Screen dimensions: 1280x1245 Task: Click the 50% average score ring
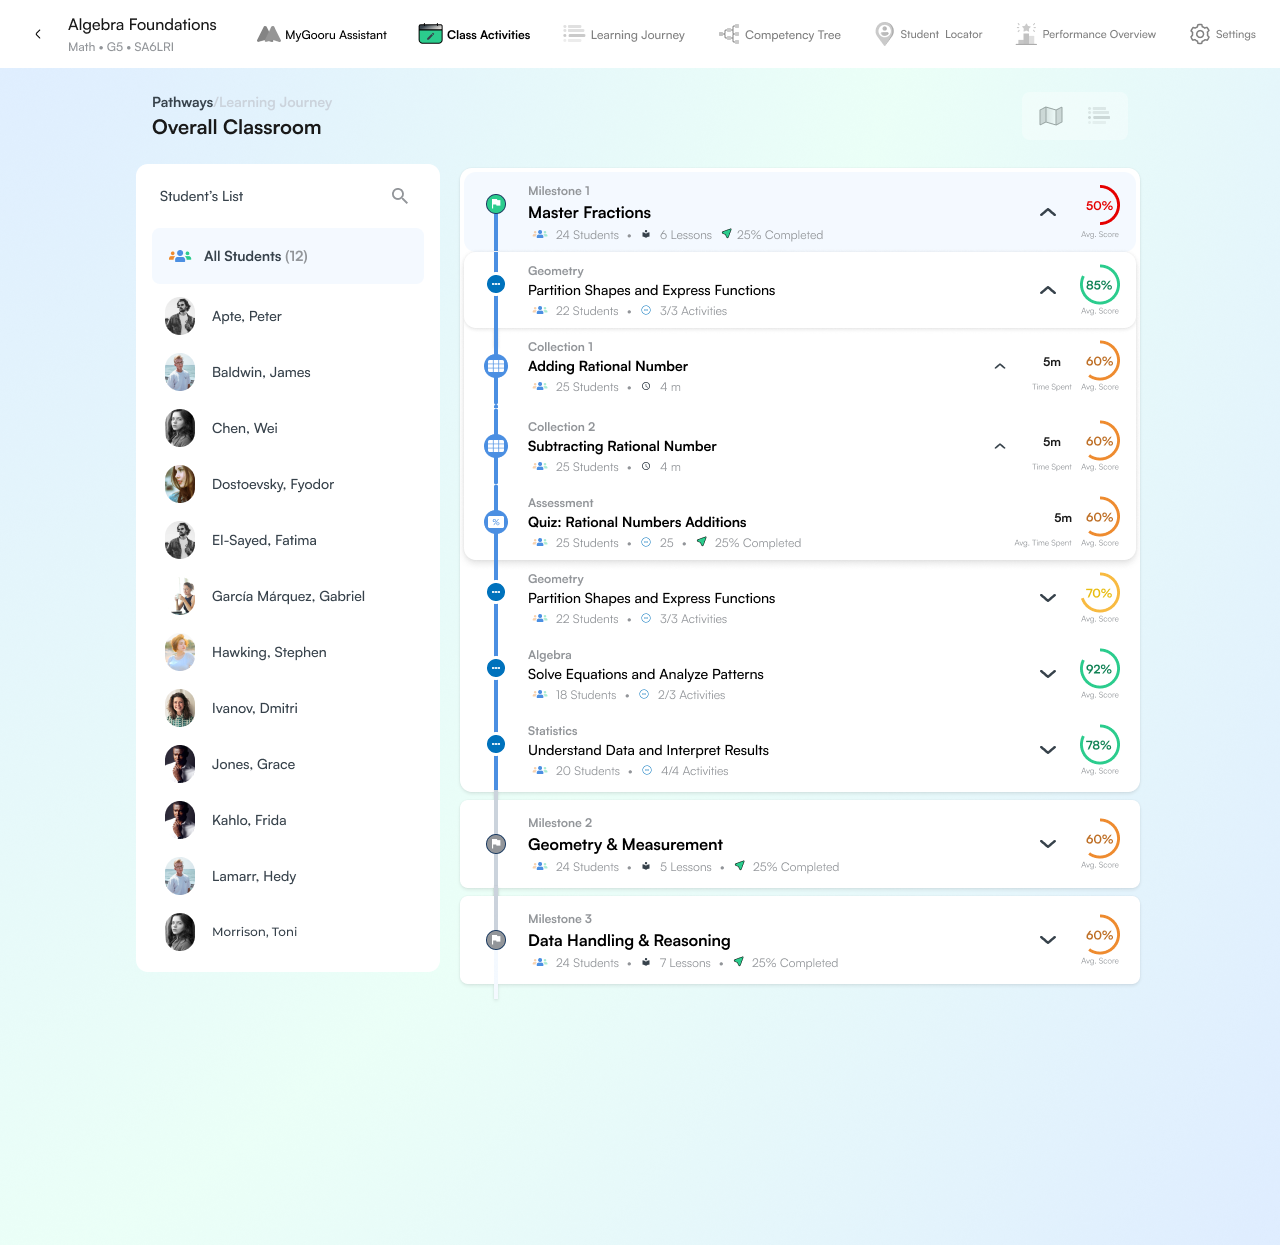coord(1100,206)
